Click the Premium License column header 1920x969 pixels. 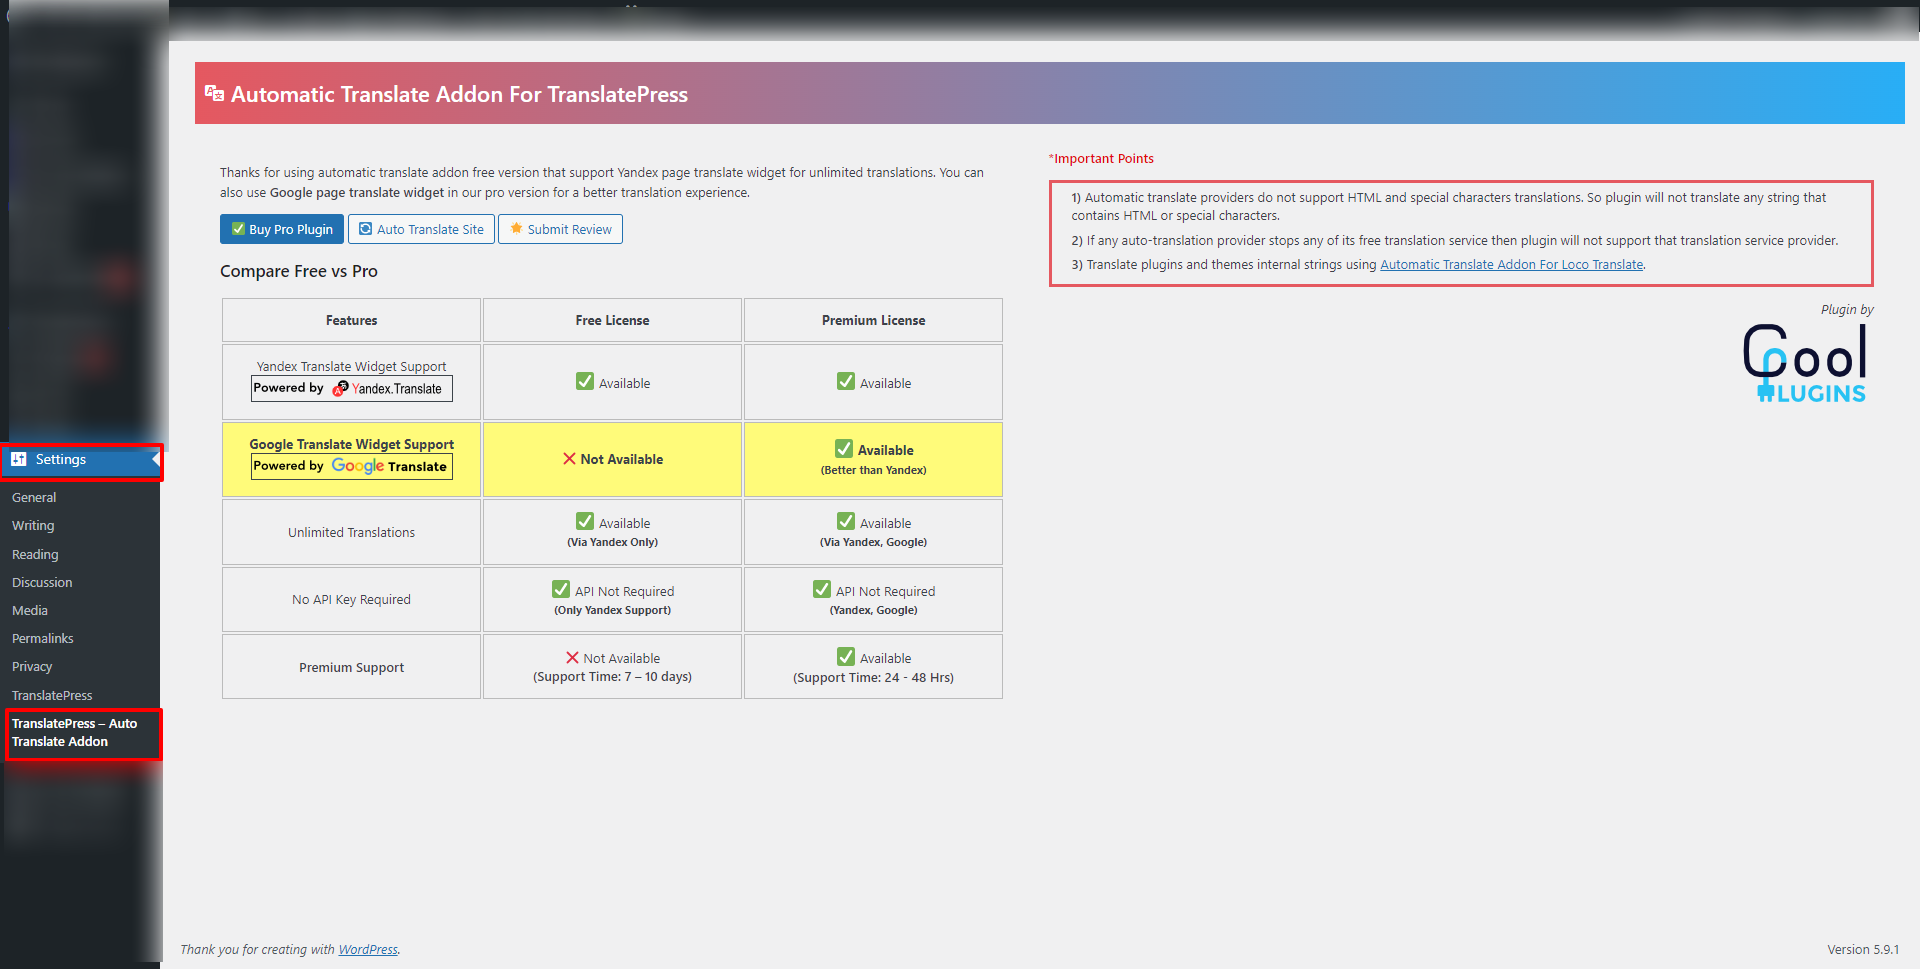(873, 320)
